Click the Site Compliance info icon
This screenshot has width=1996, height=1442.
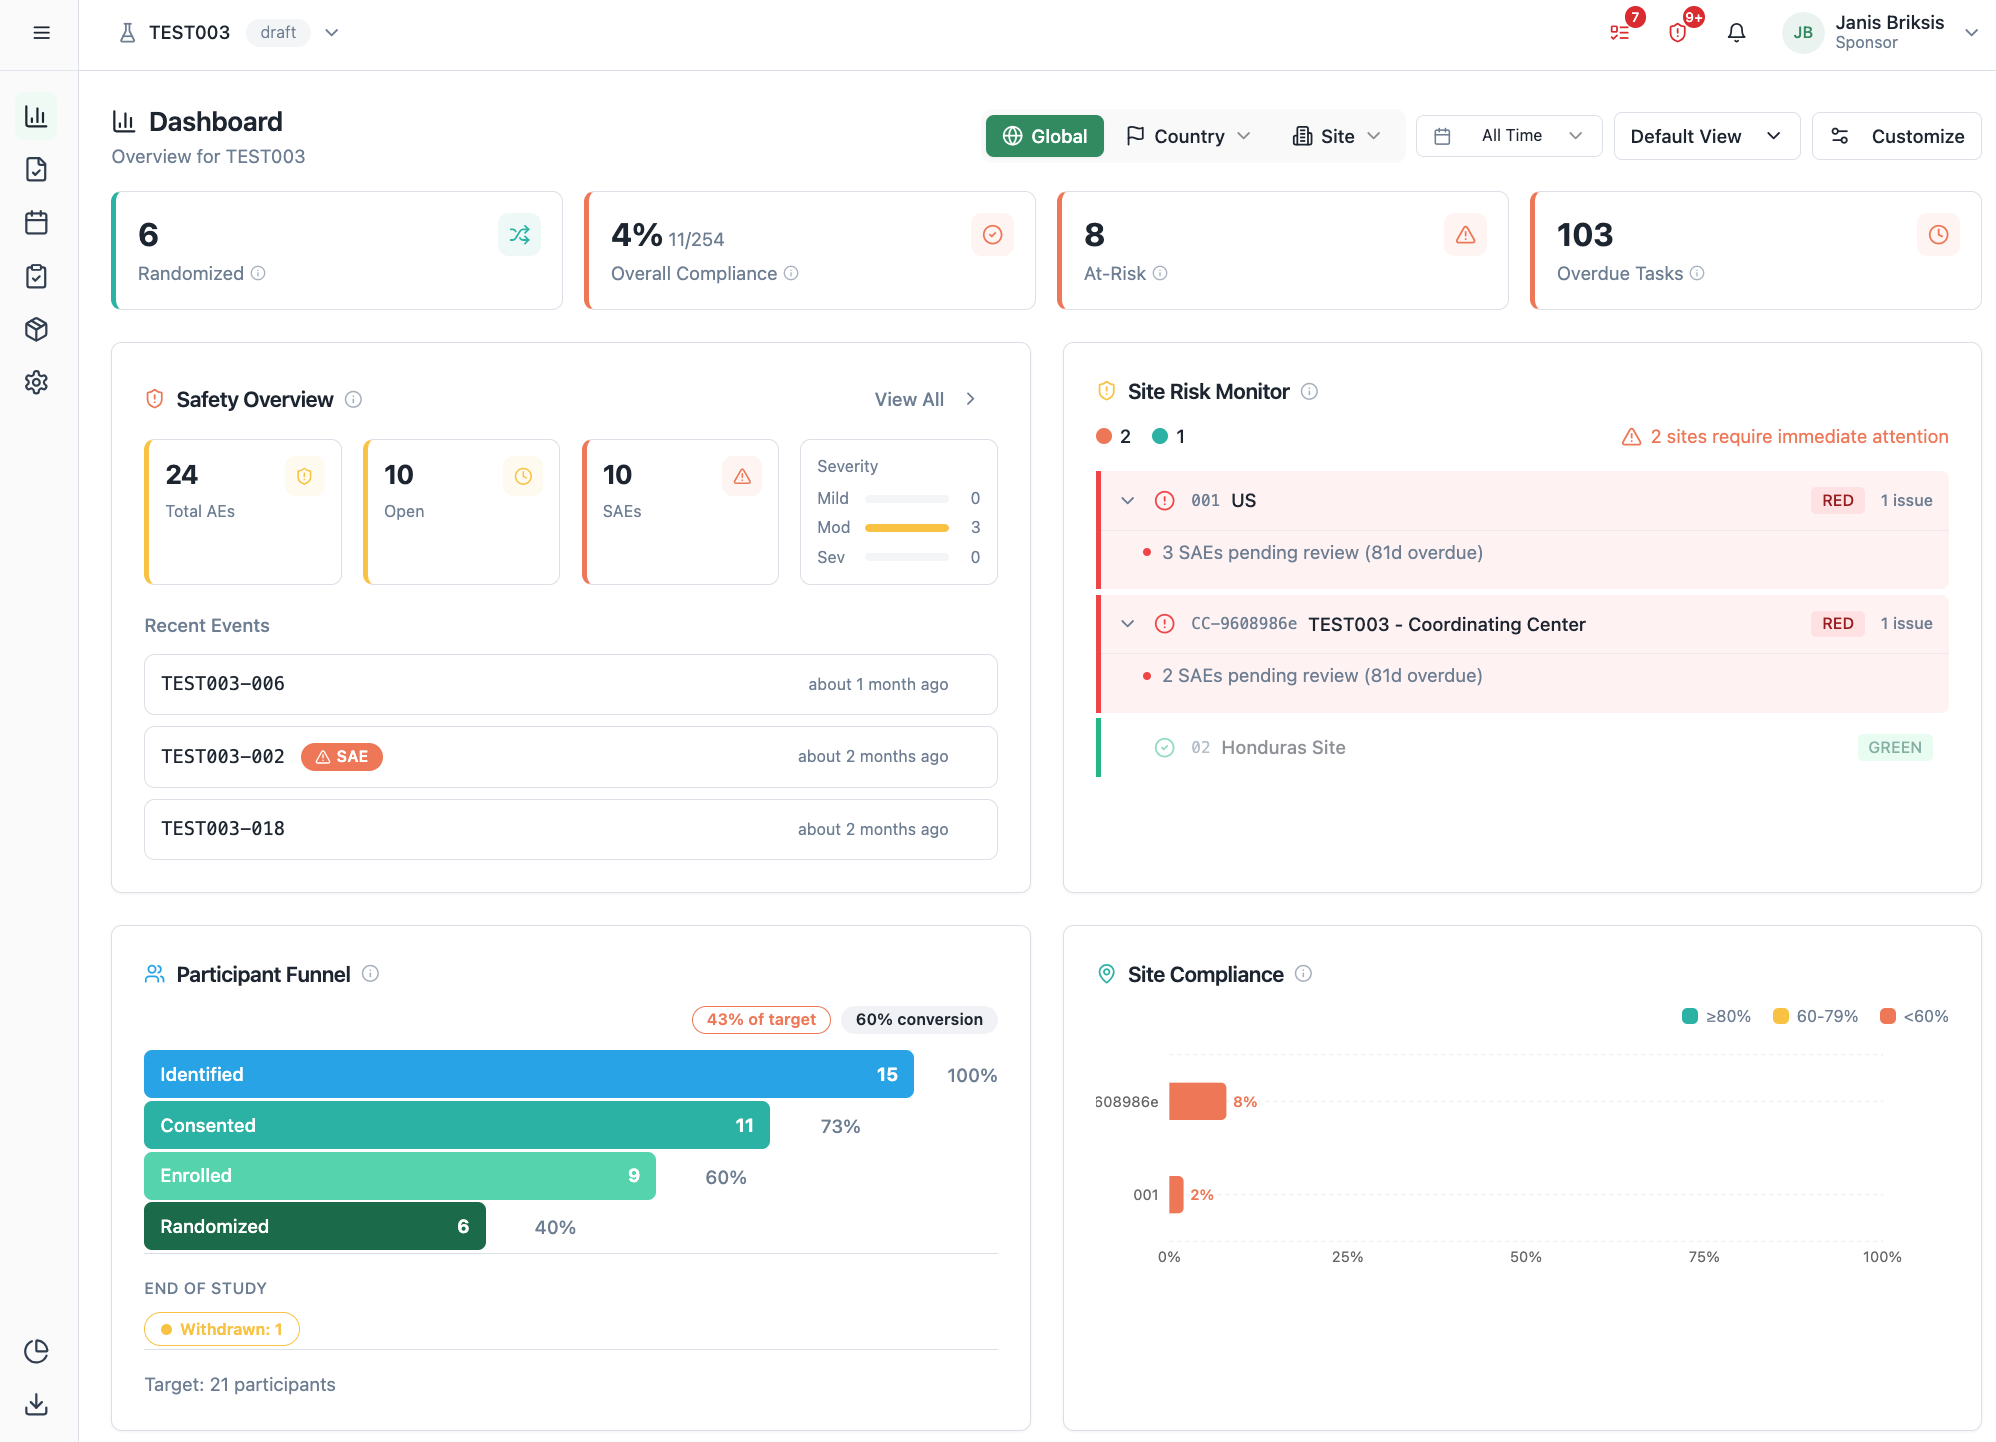coord(1303,974)
